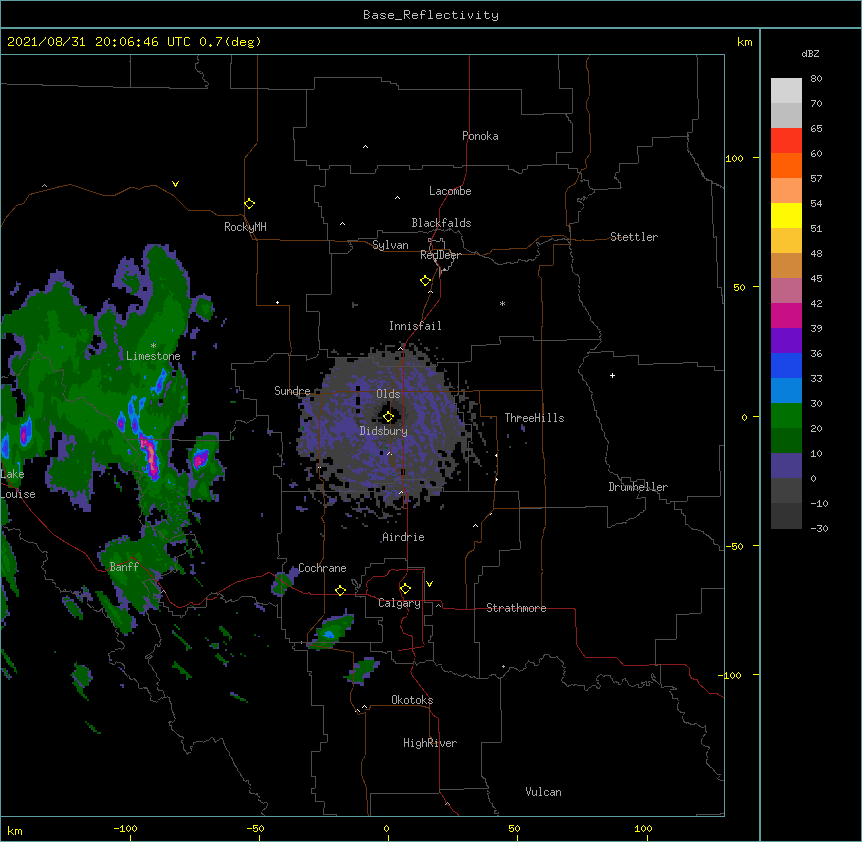
Task: Pick the bright yellow 51-54 dBZ swatch
Action: (786, 215)
